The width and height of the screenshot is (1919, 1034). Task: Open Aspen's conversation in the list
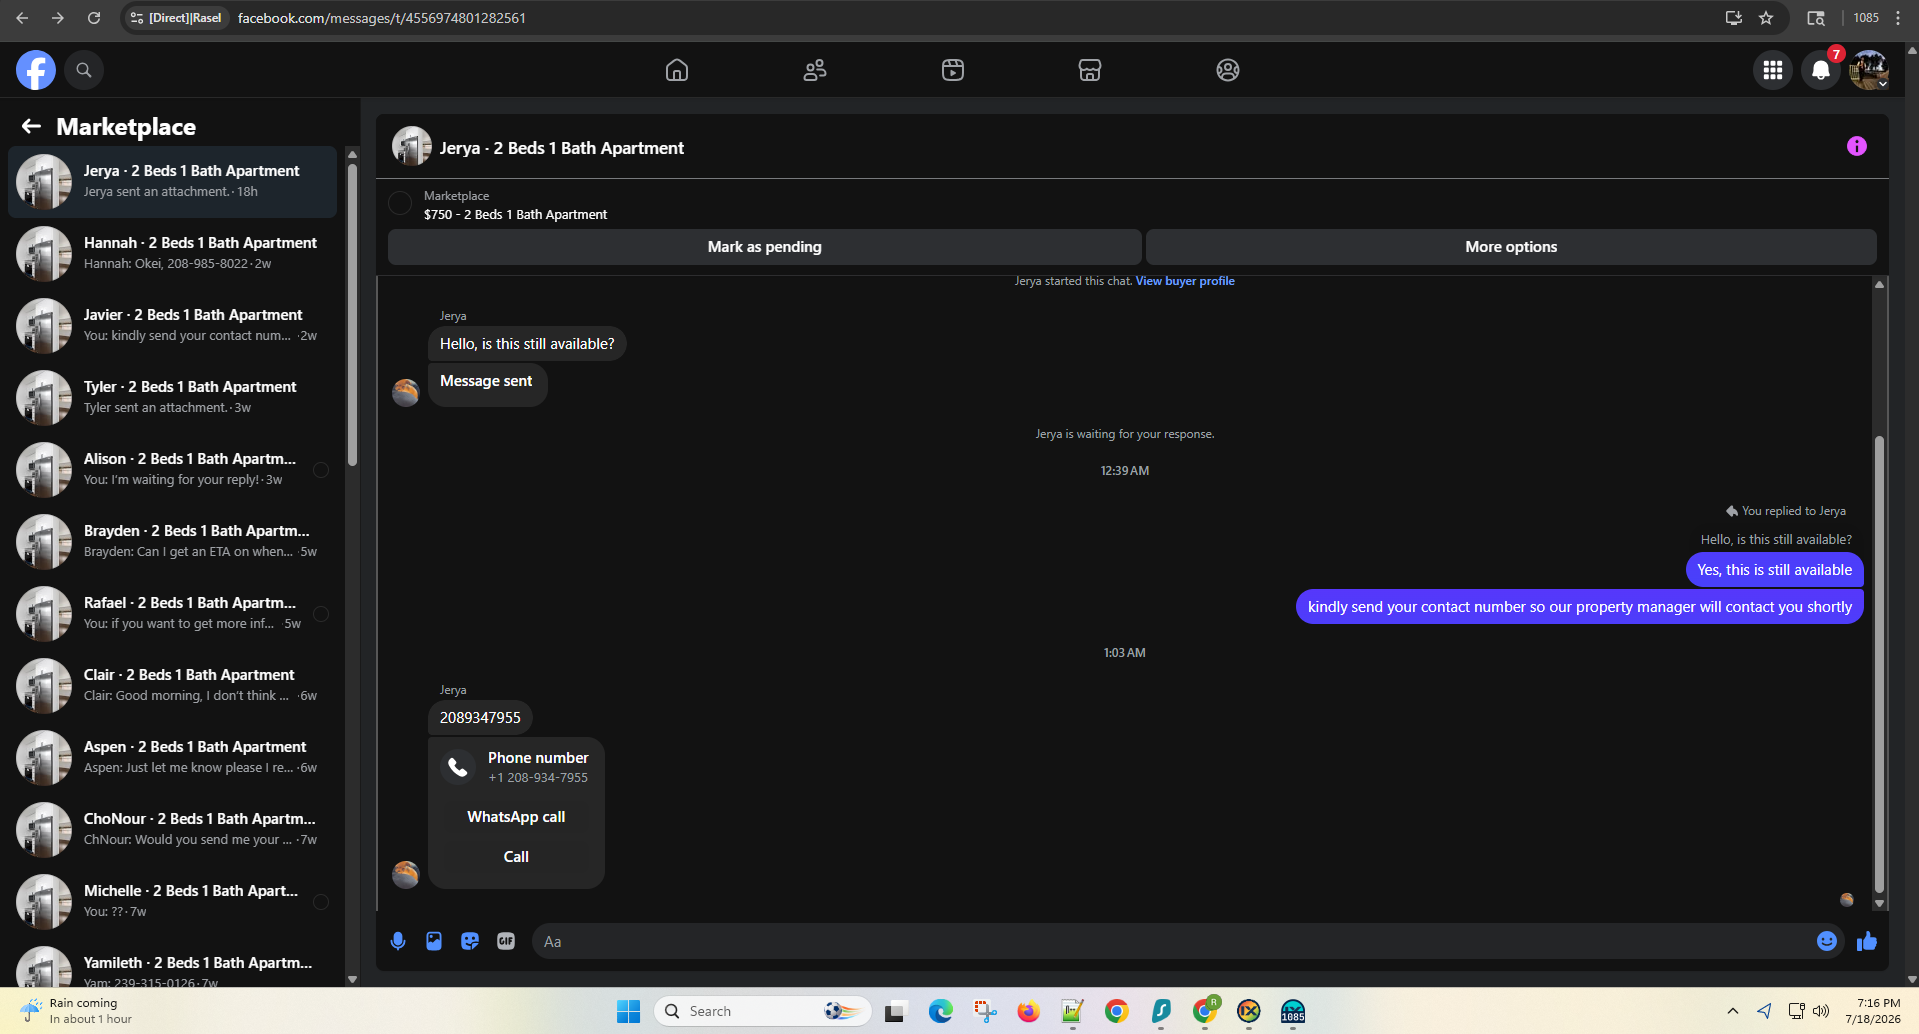tap(172, 758)
